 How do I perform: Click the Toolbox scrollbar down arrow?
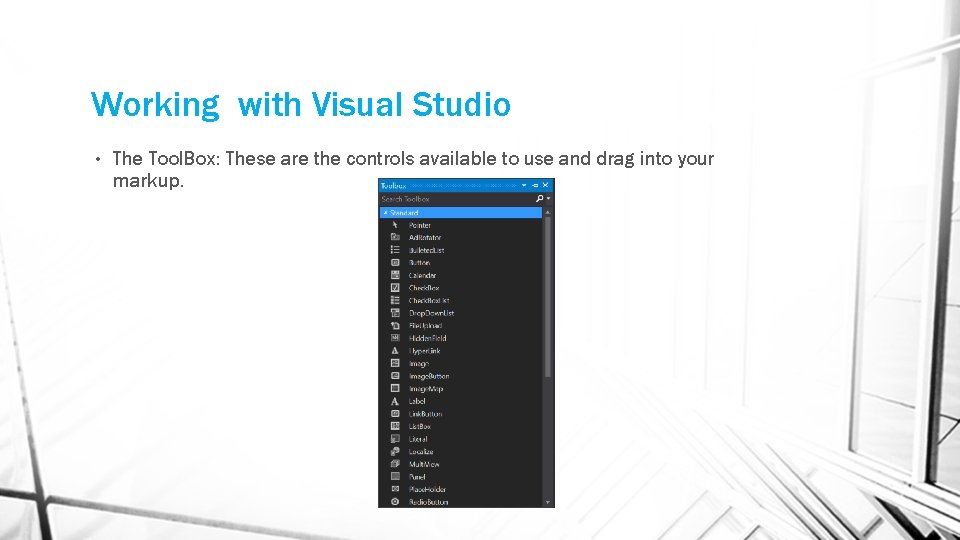[547, 503]
